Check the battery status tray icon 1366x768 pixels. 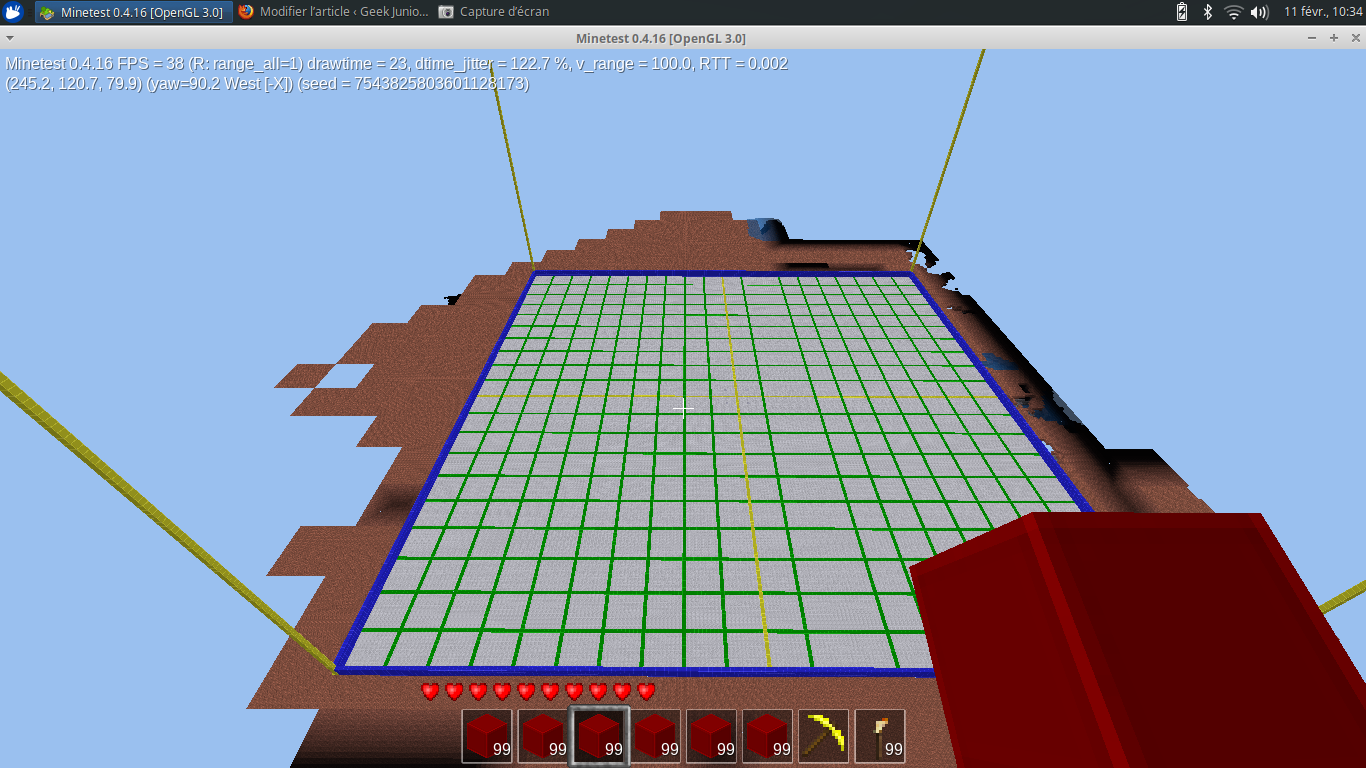click(x=1182, y=12)
